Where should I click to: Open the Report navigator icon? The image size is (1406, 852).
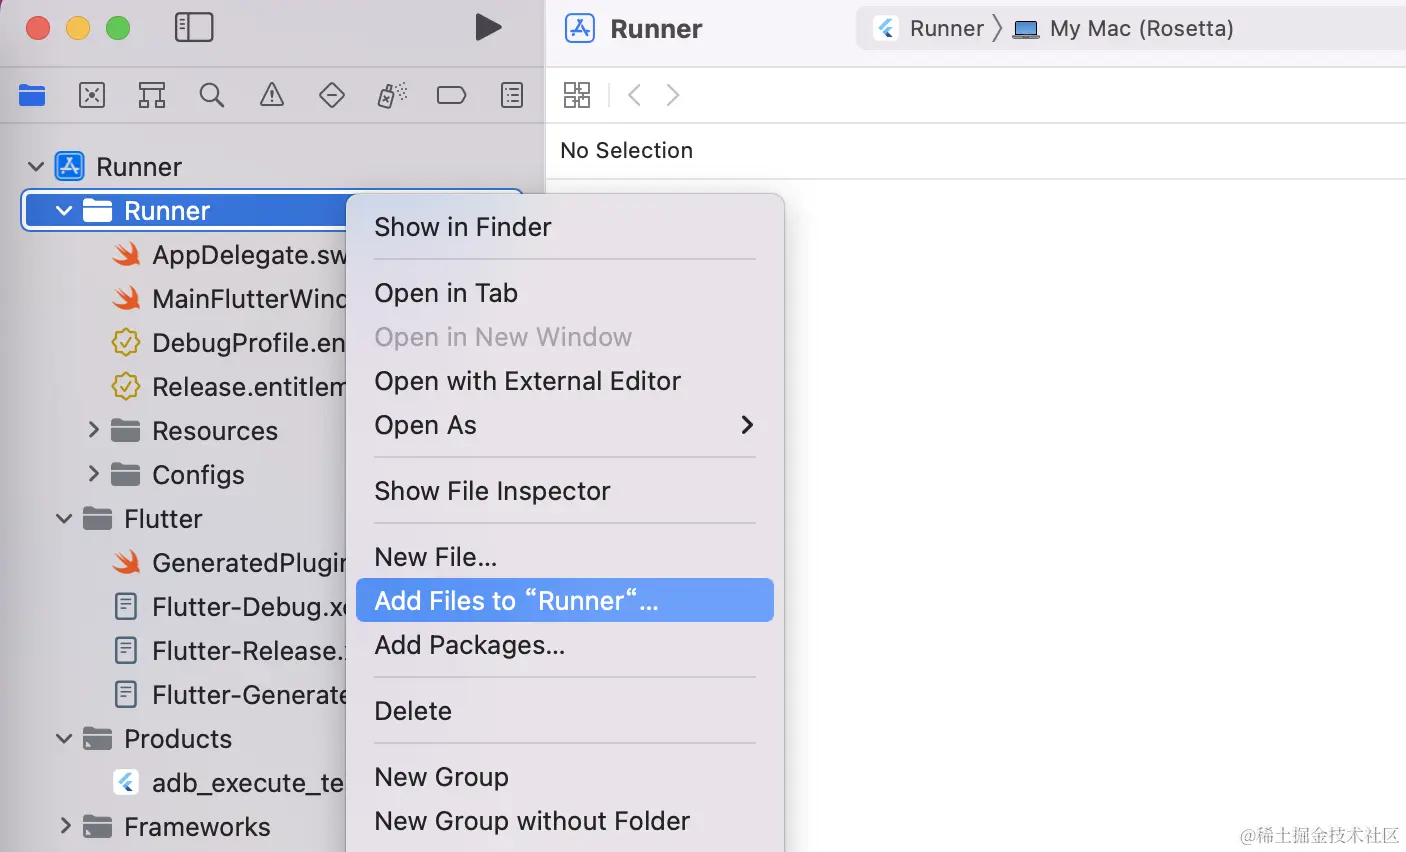point(512,95)
